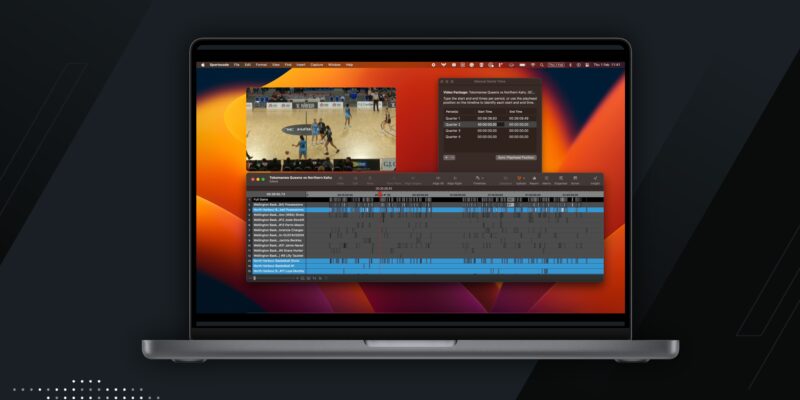Image resolution: width=800 pixels, height=400 pixels.
Task: Open the File menu
Action: (x=236, y=65)
